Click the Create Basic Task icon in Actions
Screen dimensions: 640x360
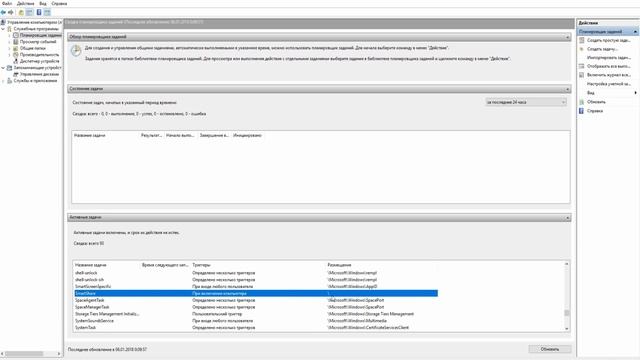point(582,40)
